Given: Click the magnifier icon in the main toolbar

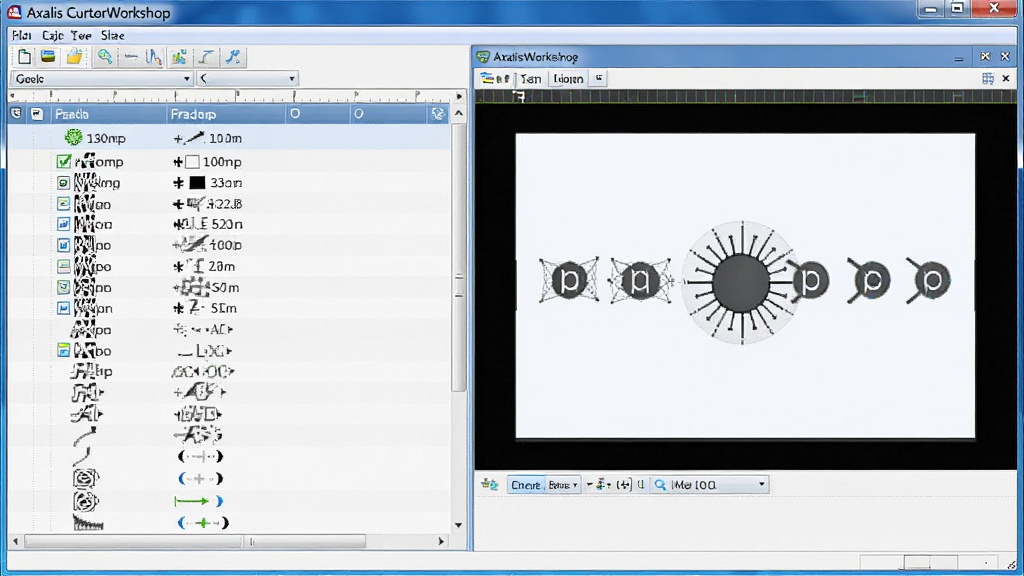Looking at the screenshot, I should point(104,57).
